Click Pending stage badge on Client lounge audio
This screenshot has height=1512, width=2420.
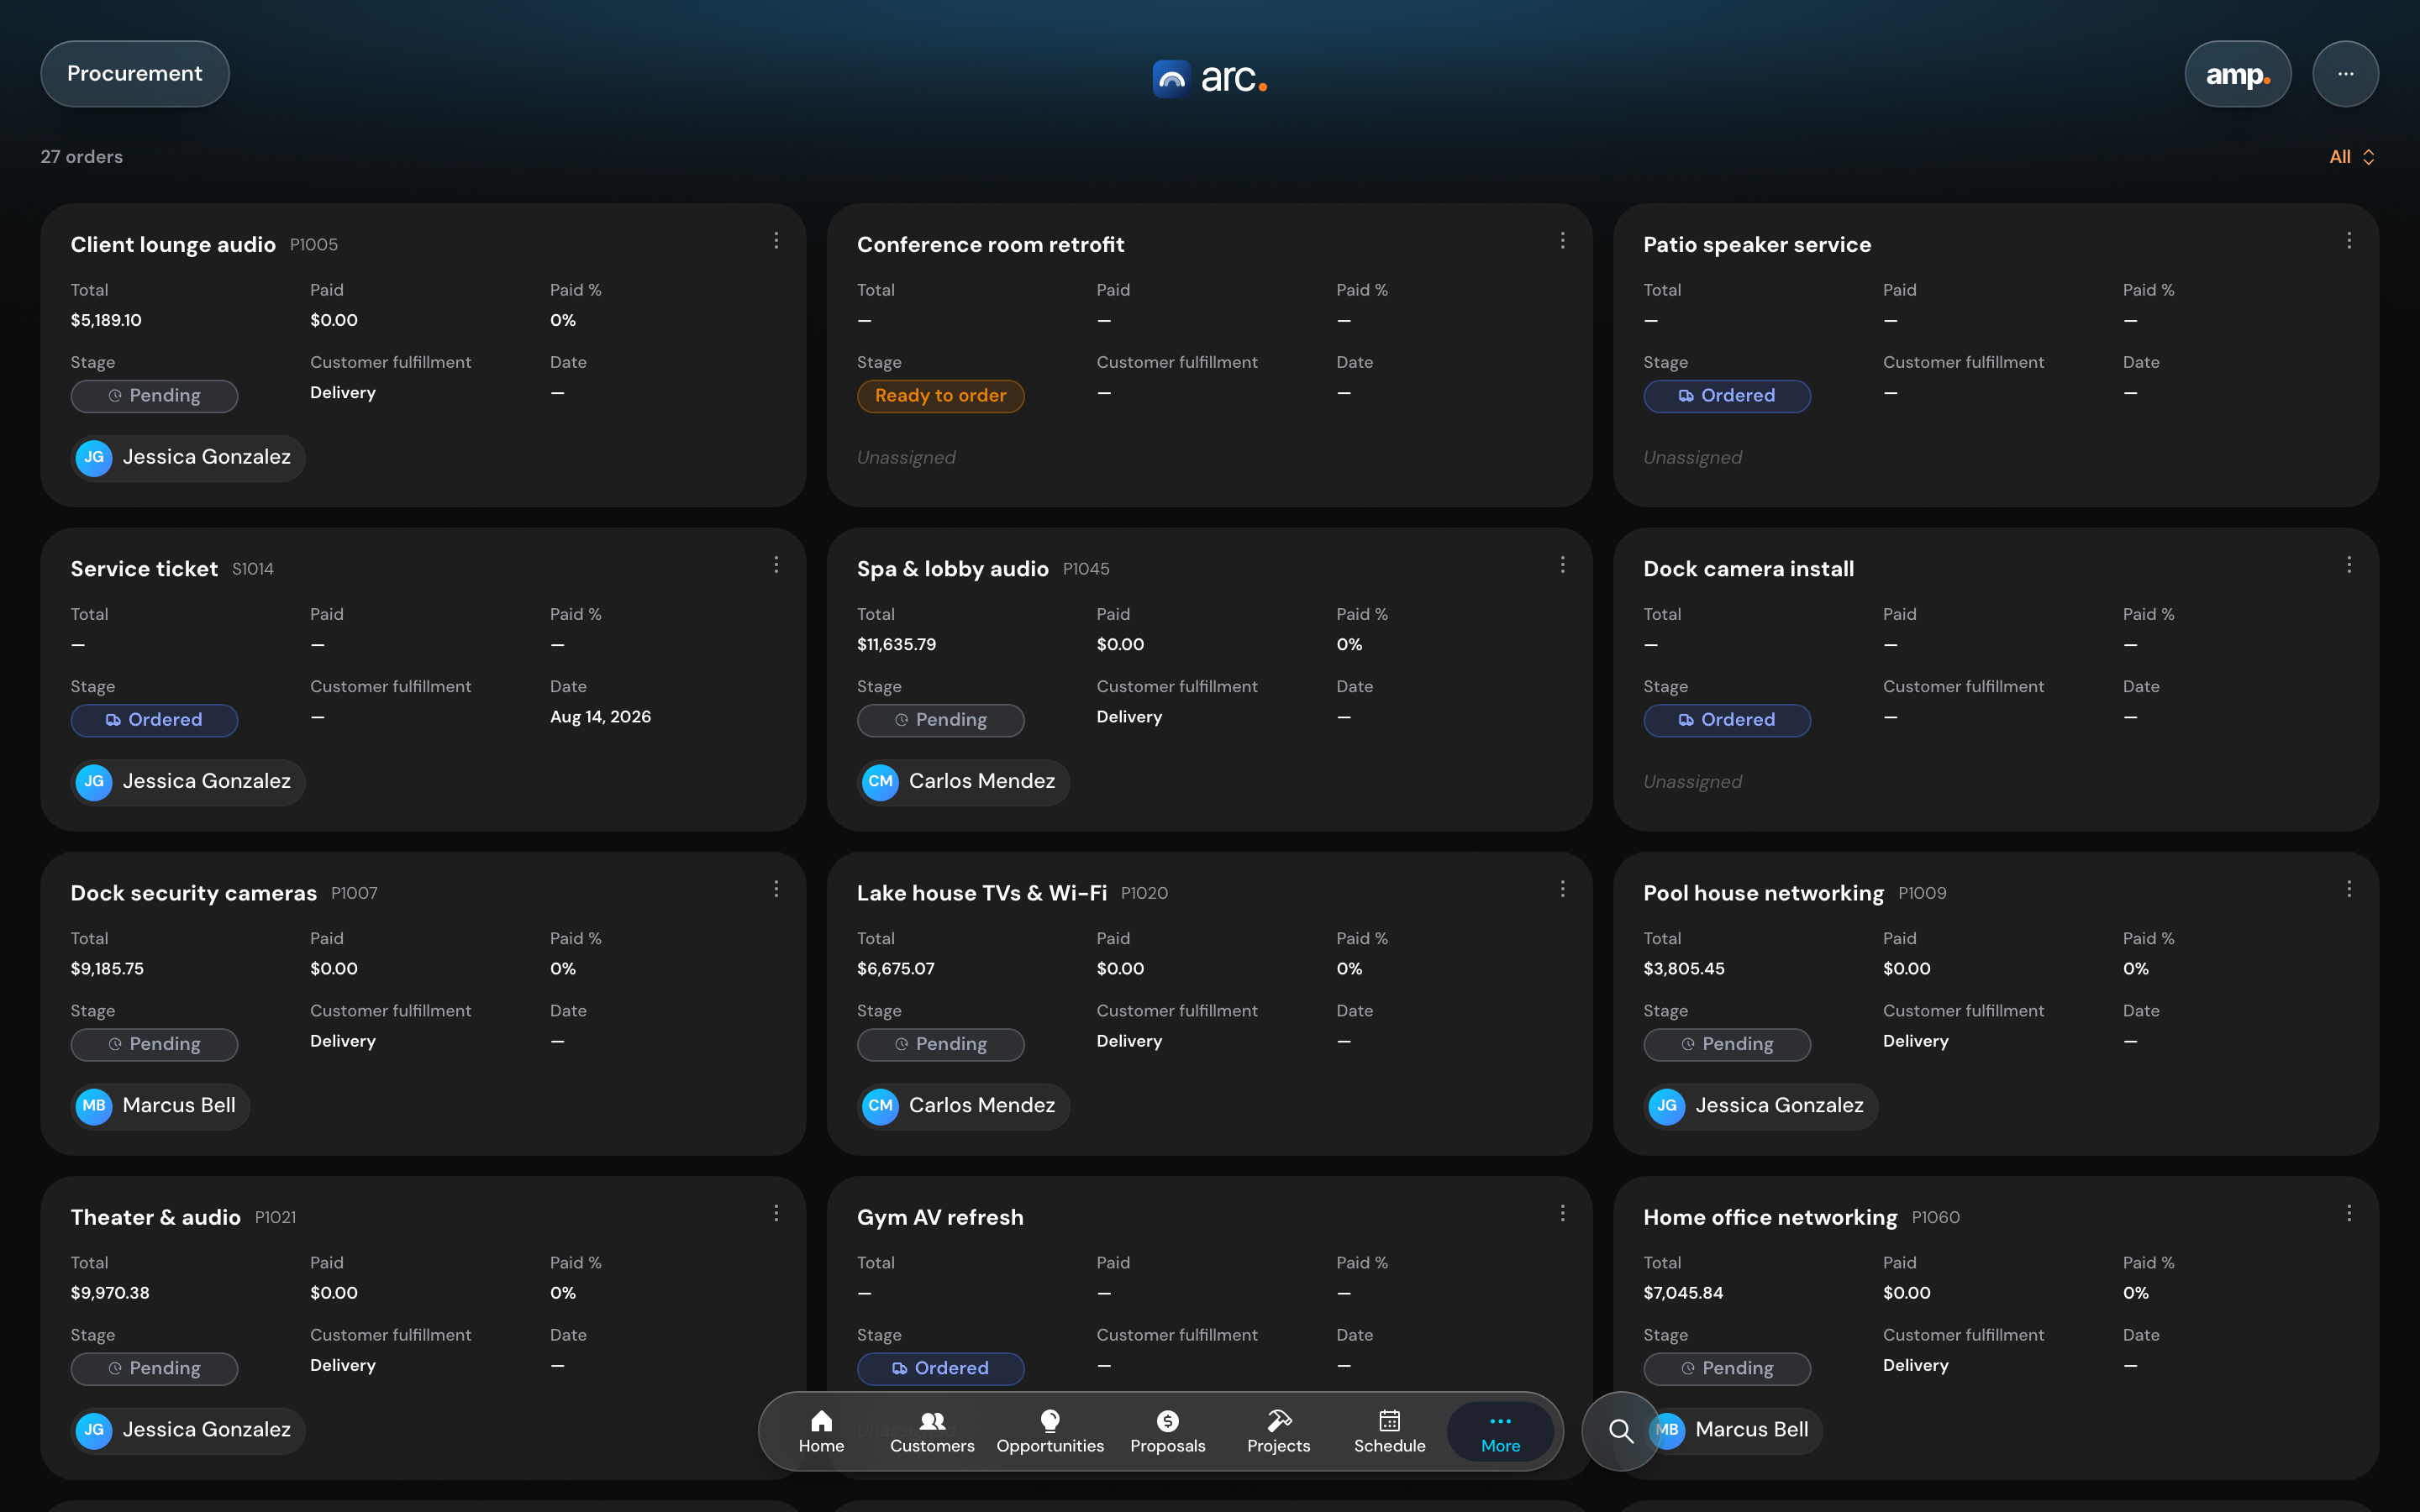tap(154, 396)
